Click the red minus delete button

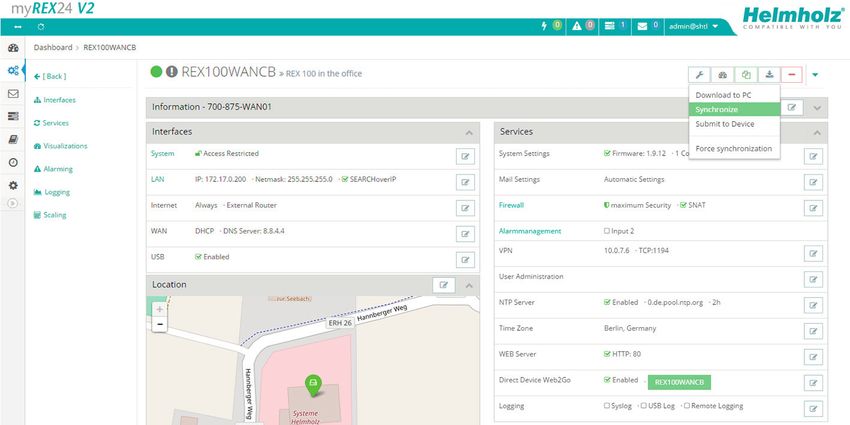coord(792,75)
